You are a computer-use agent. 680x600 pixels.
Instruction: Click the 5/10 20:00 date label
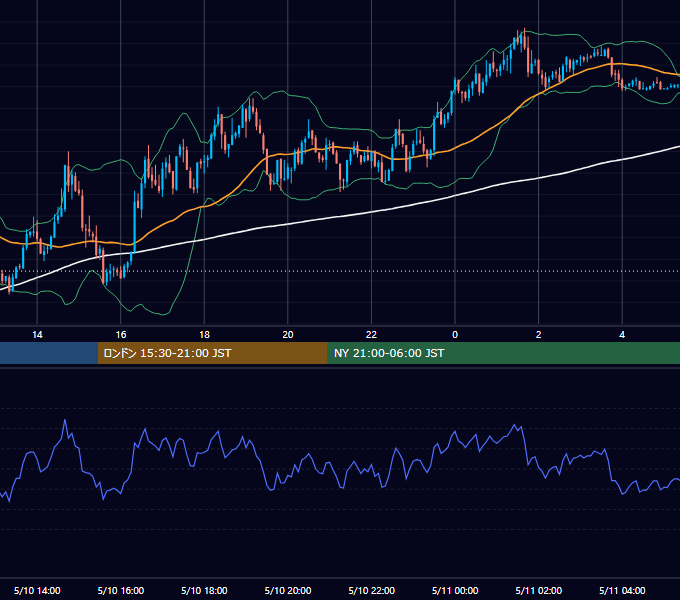pos(288,590)
